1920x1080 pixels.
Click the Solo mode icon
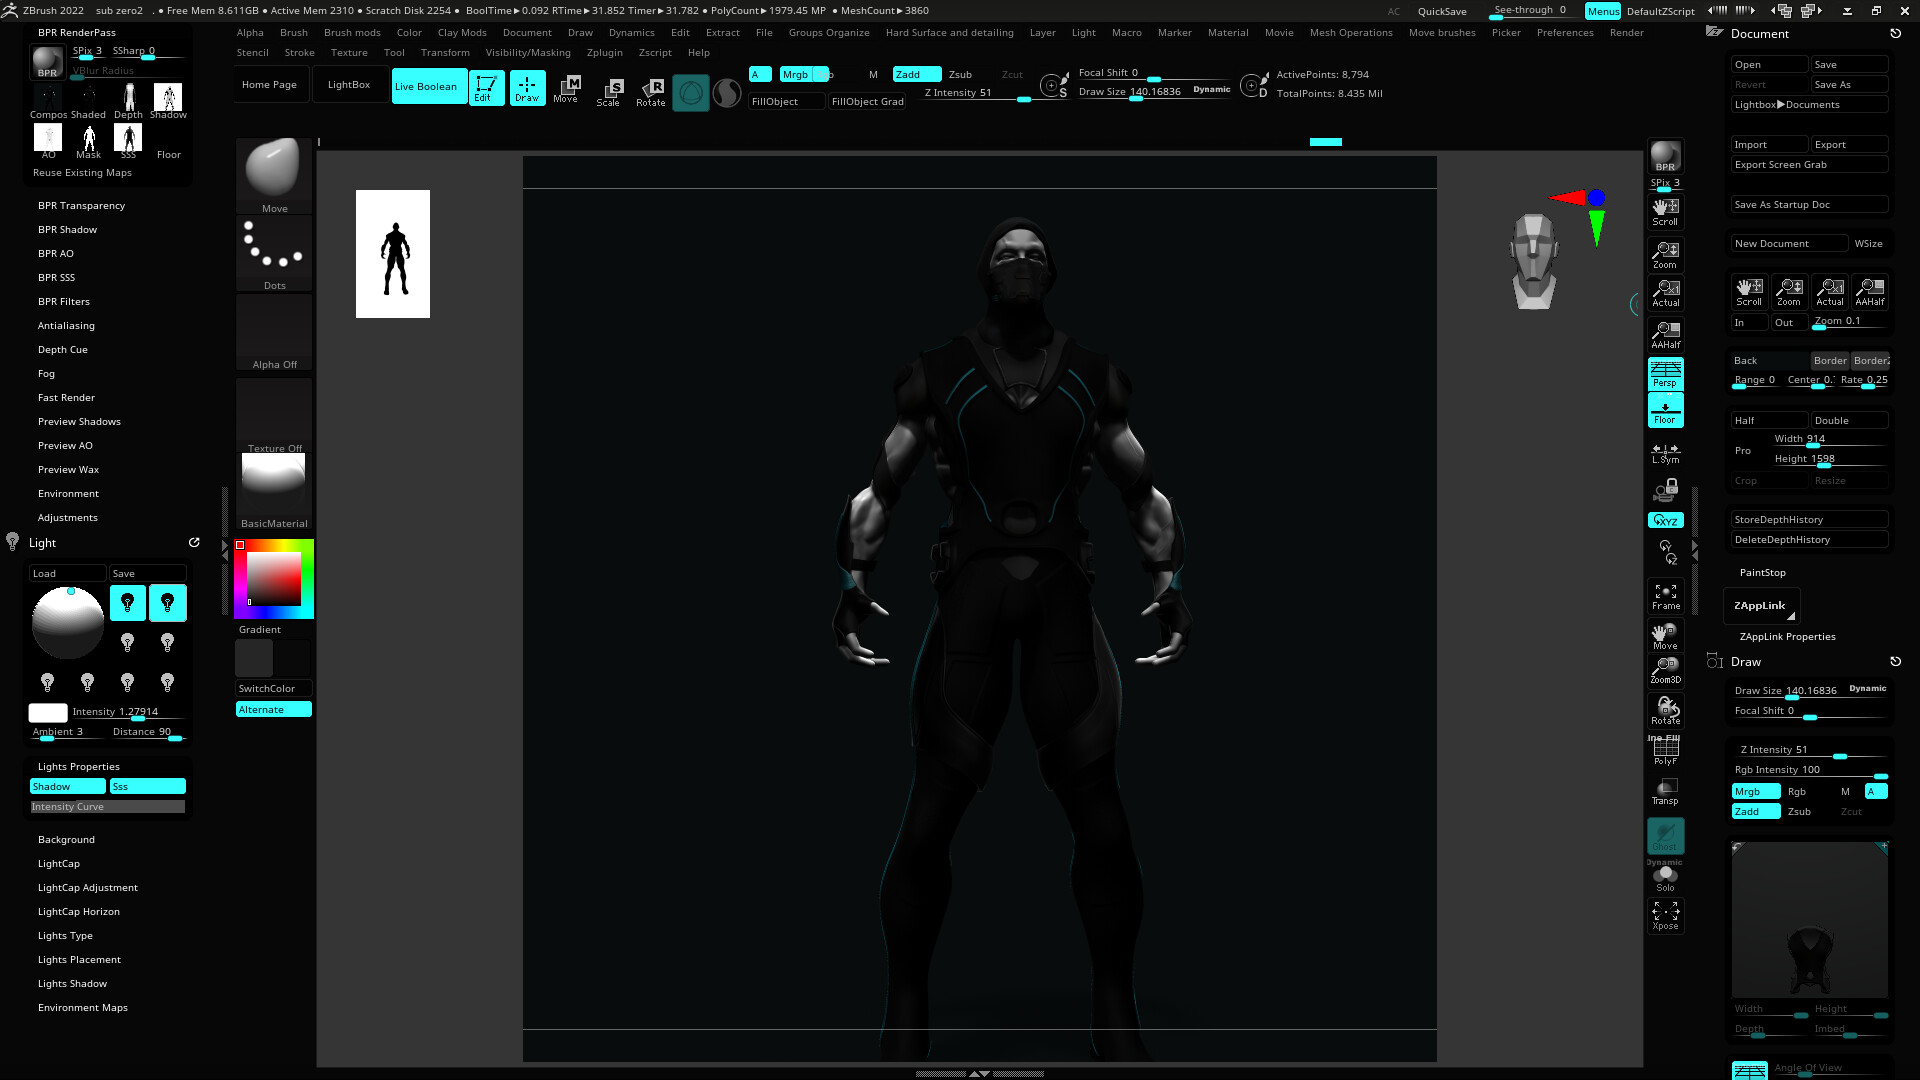[x=1665, y=878]
